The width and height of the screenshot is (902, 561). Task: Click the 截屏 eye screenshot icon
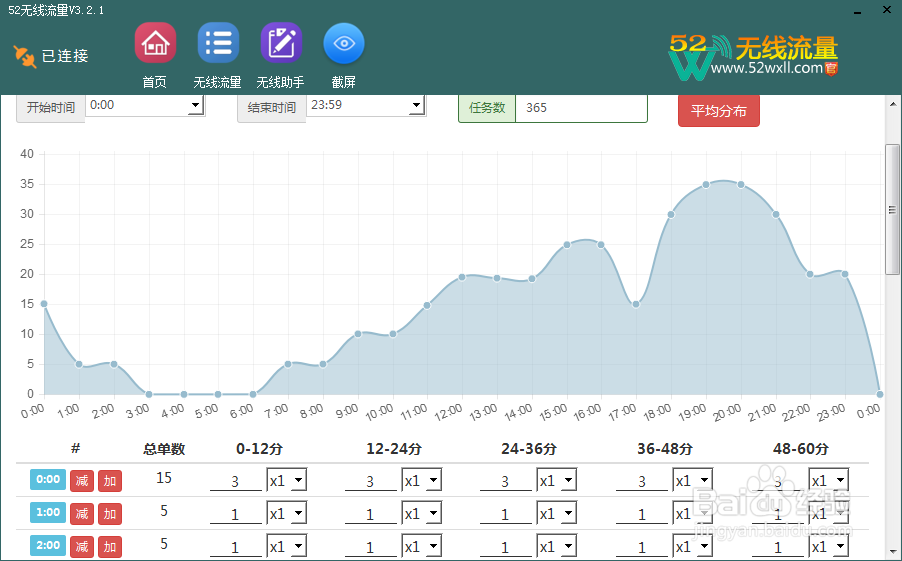[x=344, y=43]
